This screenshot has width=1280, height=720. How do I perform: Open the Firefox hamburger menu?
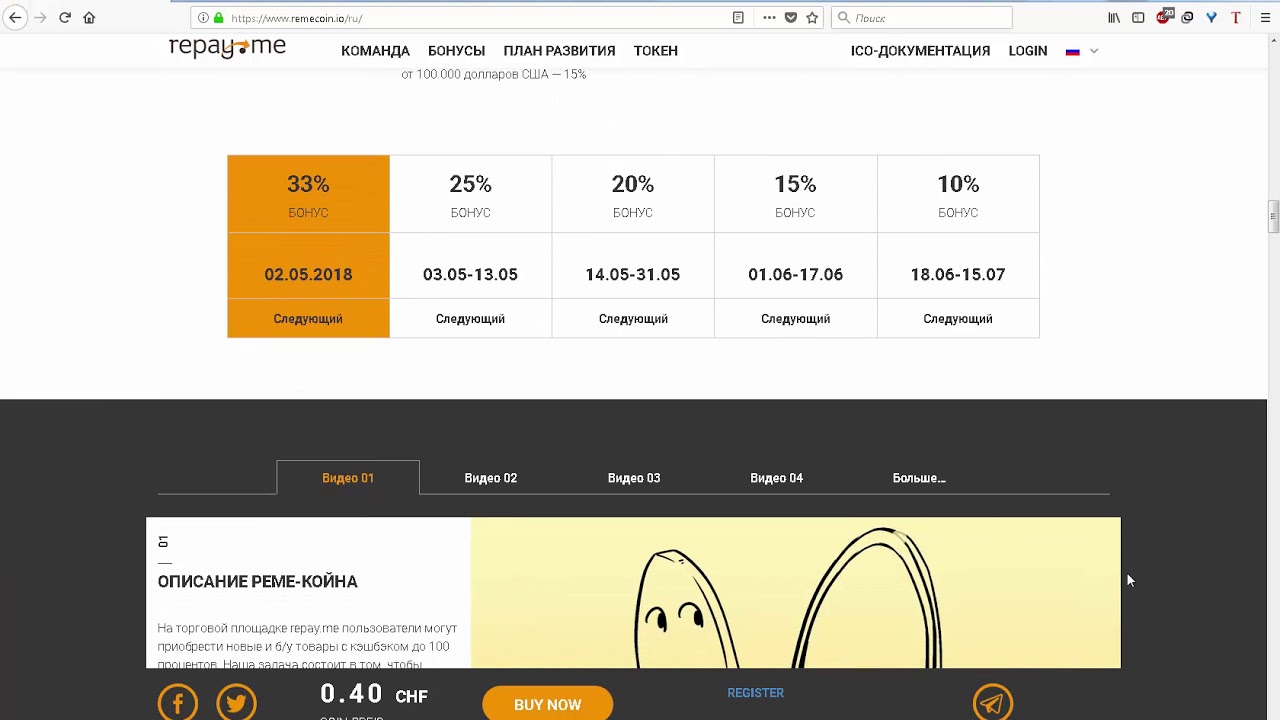[x=1266, y=18]
